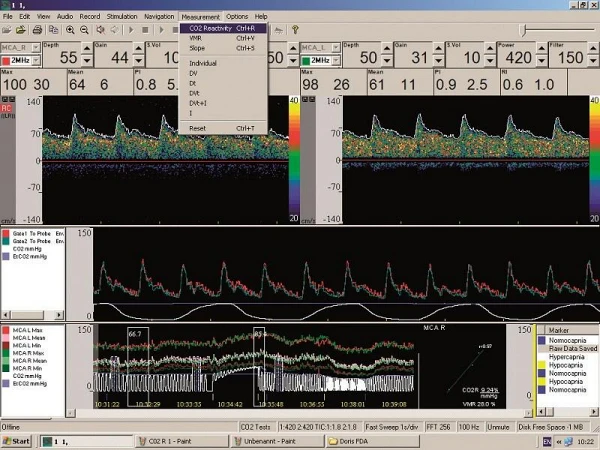This screenshot has height=450, width=600.
Task: Click the speaker audio toolbar icon
Action: point(99,30)
